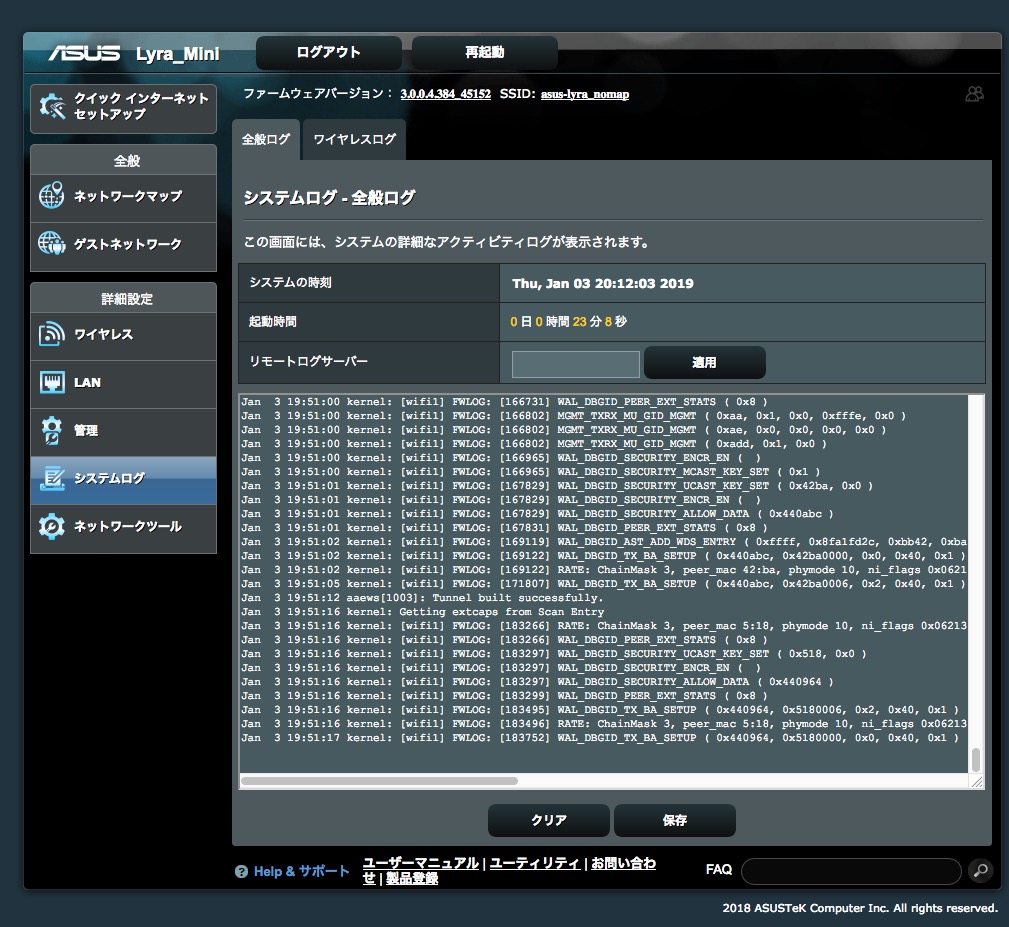Click the 保存 button to save log
Viewport: 1009px width, 927px height.
pyautogui.click(x=675, y=820)
